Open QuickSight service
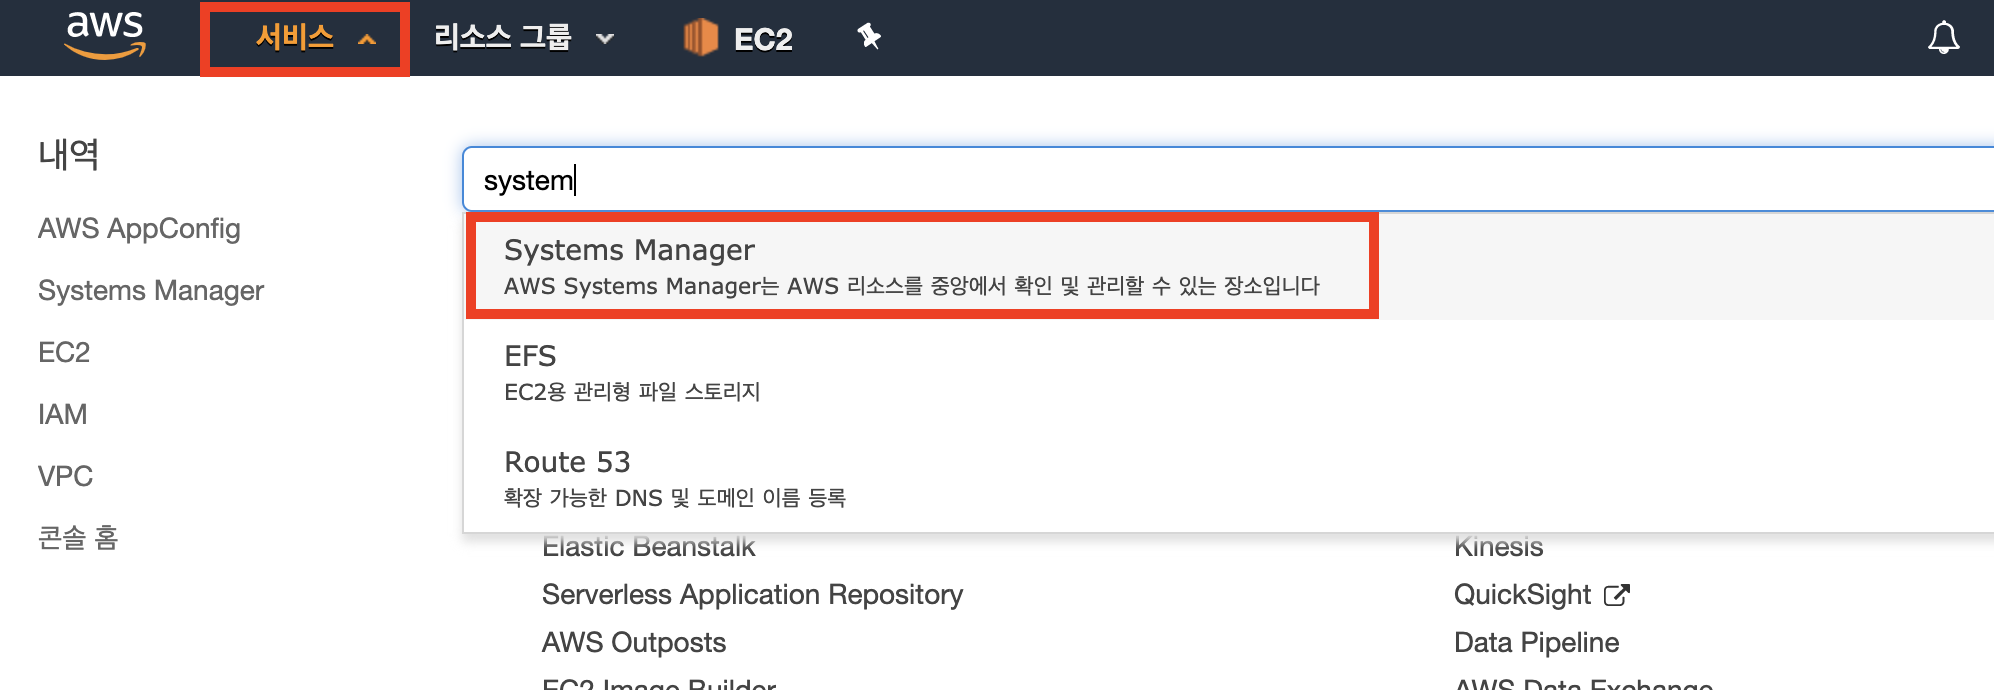Viewport: 1994px width, 690px height. point(1522,595)
